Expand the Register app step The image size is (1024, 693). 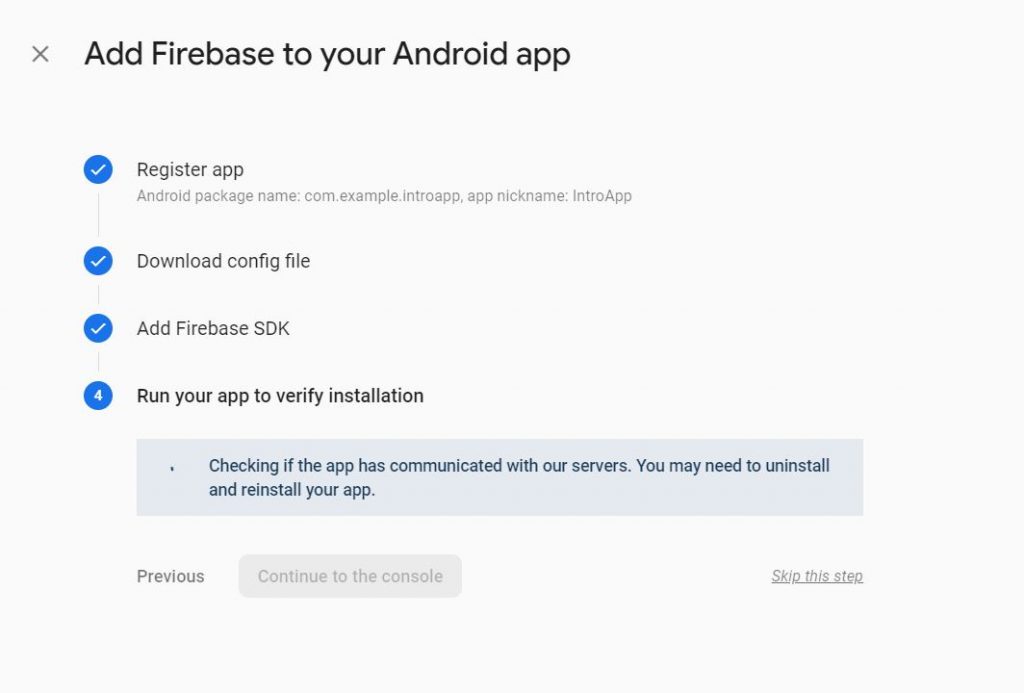[x=190, y=170]
